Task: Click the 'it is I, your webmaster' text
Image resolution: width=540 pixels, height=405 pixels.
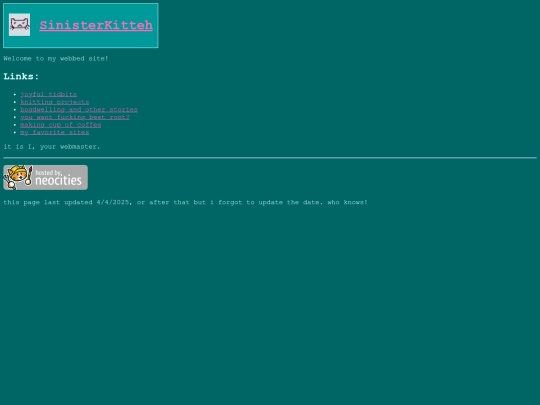Action: pos(52,147)
